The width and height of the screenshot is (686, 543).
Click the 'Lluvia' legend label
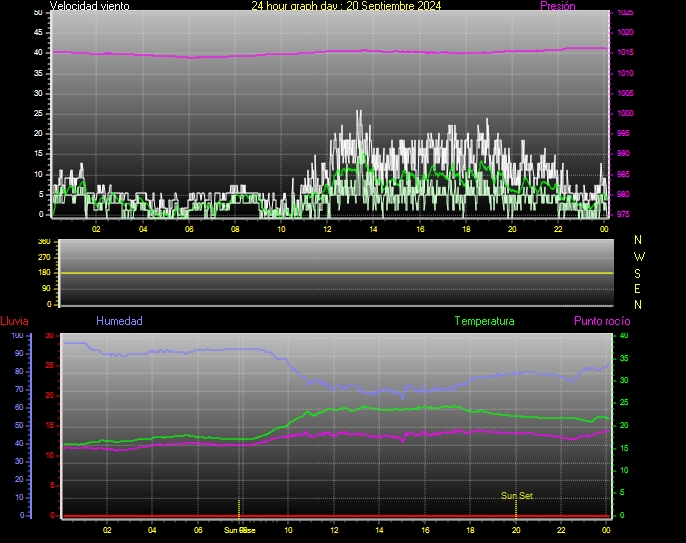click(14, 321)
